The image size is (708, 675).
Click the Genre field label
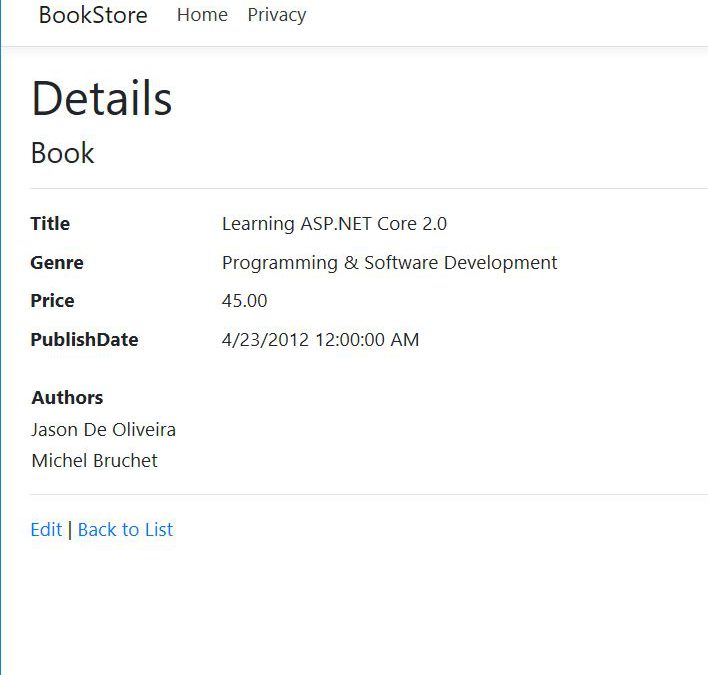(x=57, y=263)
